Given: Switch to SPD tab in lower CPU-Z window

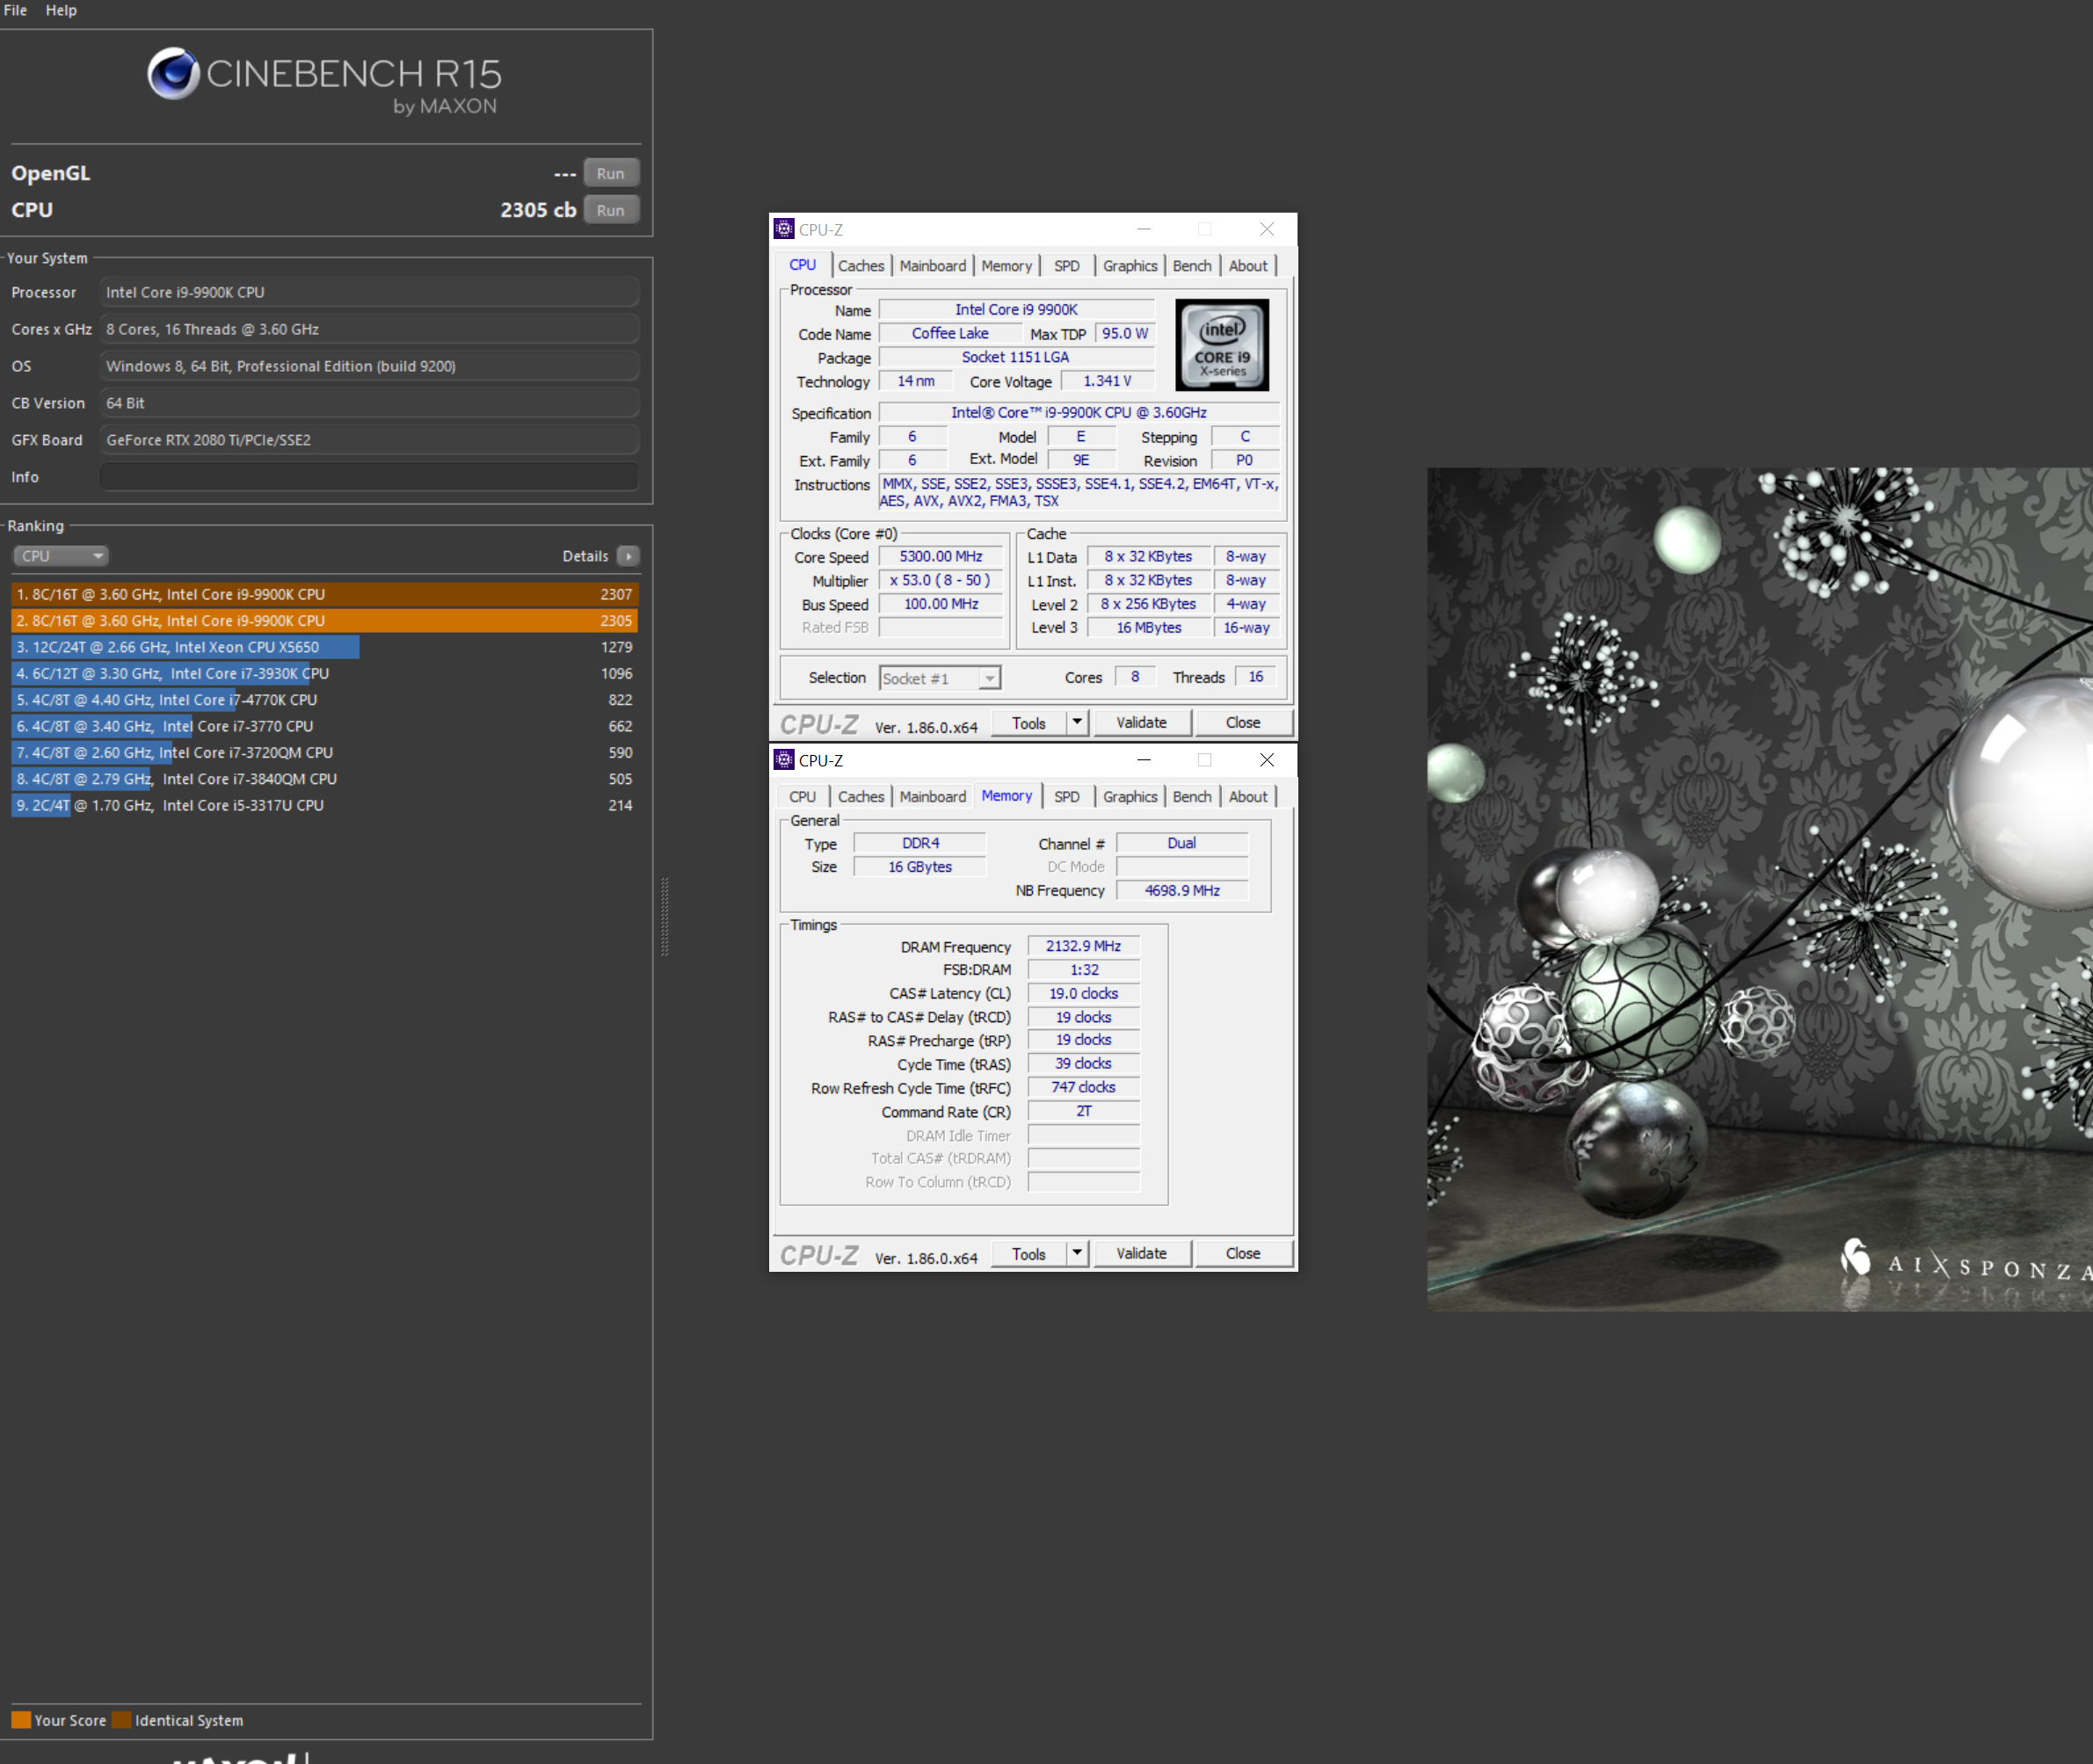Looking at the screenshot, I should 1067,797.
